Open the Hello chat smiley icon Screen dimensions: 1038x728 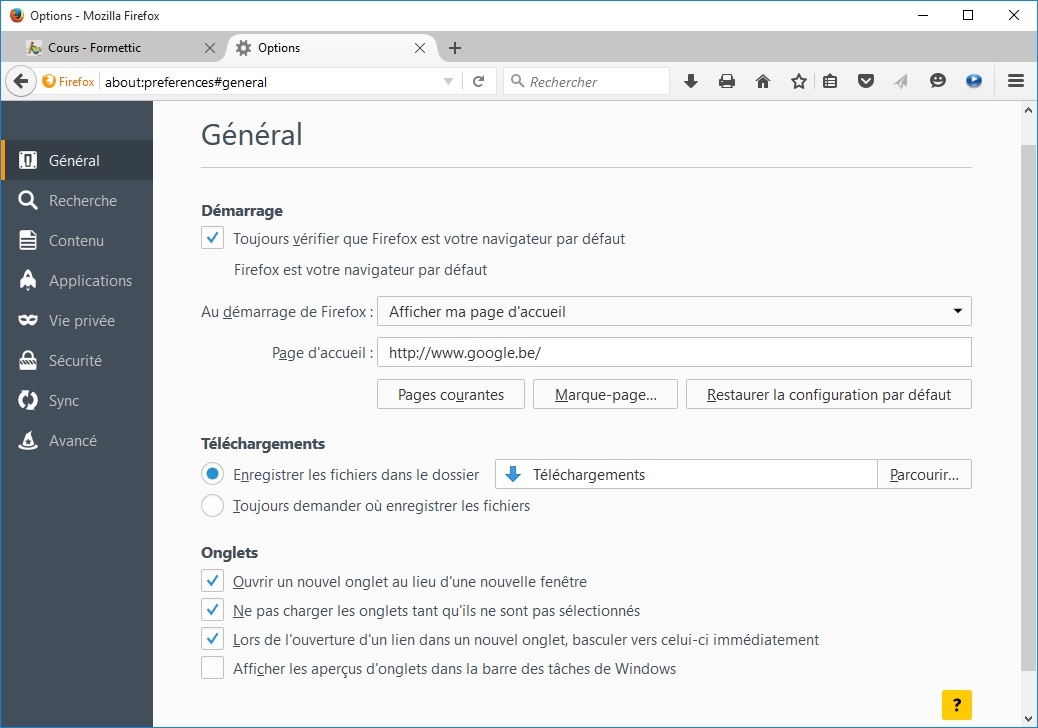(x=937, y=81)
